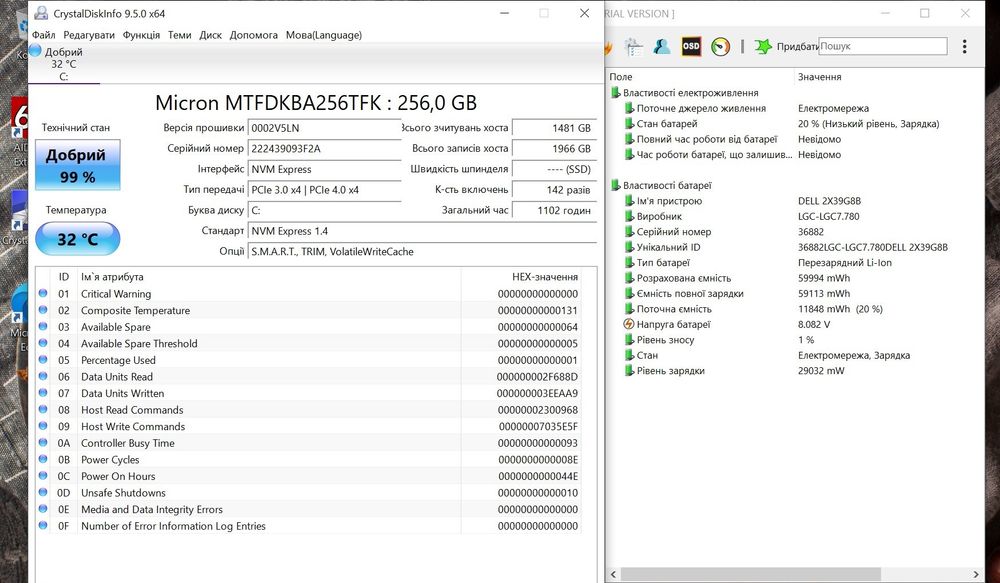This screenshot has width=1000, height=583.
Task: Click the Percentage Used status orb
Action: pyautogui.click(x=43, y=360)
